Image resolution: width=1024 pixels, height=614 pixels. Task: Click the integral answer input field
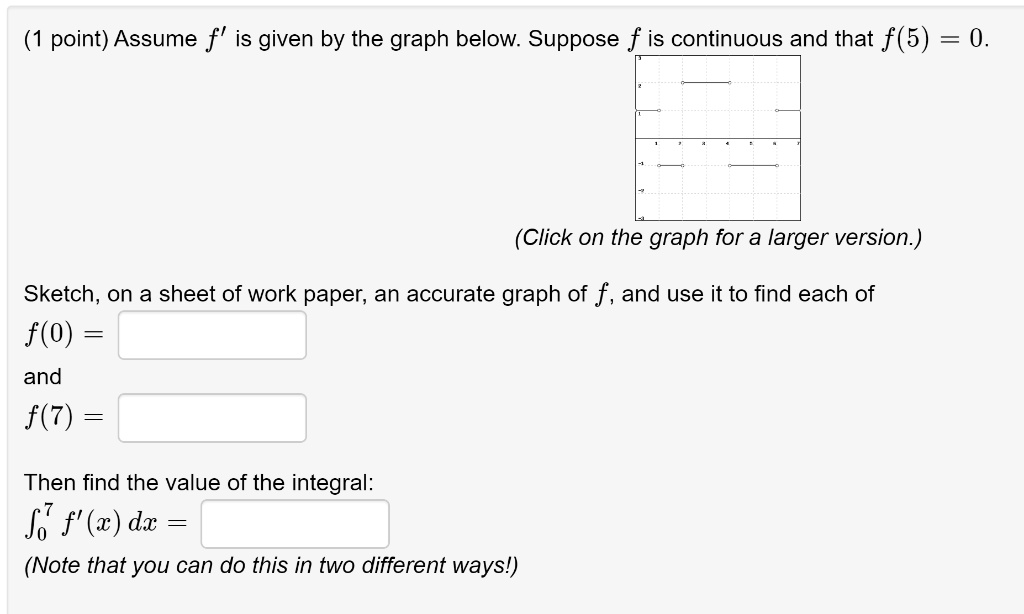[x=295, y=523]
